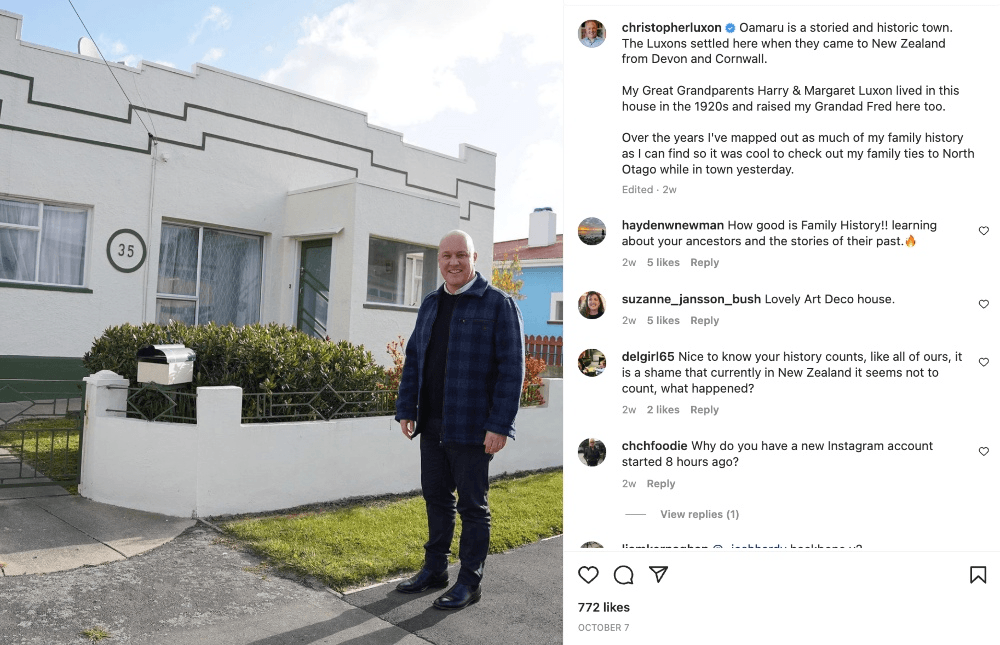The image size is (1000, 645).
Task: Open christopherluxon profile avatar
Action: tap(592, 33)
